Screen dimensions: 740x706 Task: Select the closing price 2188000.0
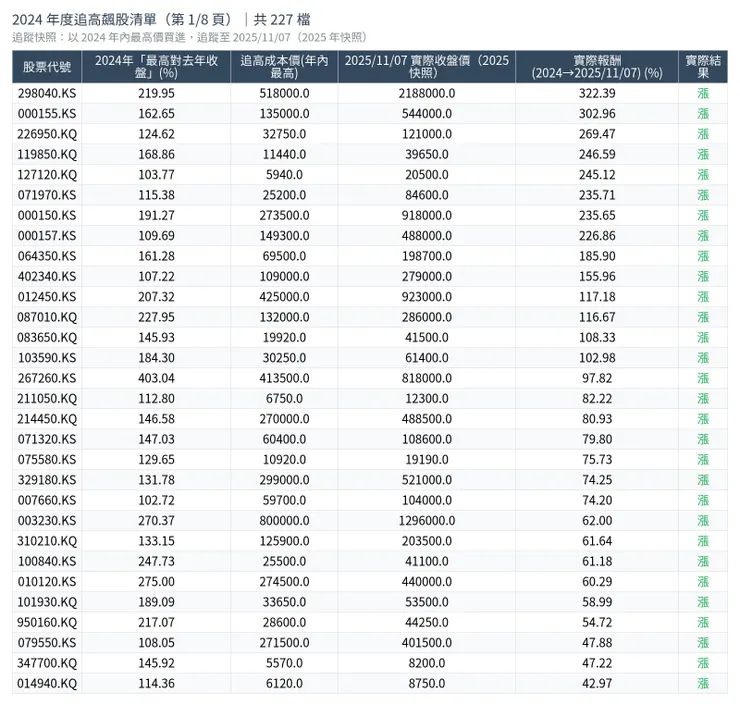(427, 93)
